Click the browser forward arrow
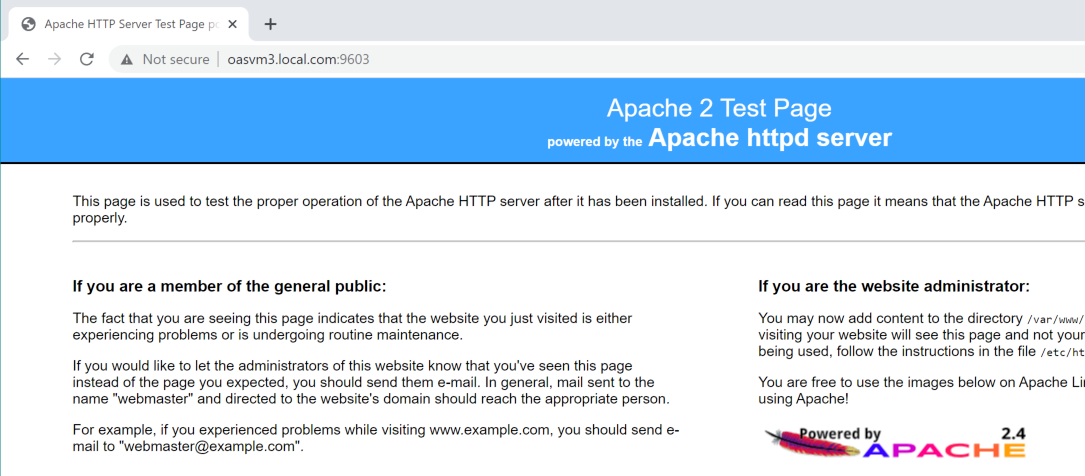This screenshot has width=1085, height=476. [x=54, y=60]
